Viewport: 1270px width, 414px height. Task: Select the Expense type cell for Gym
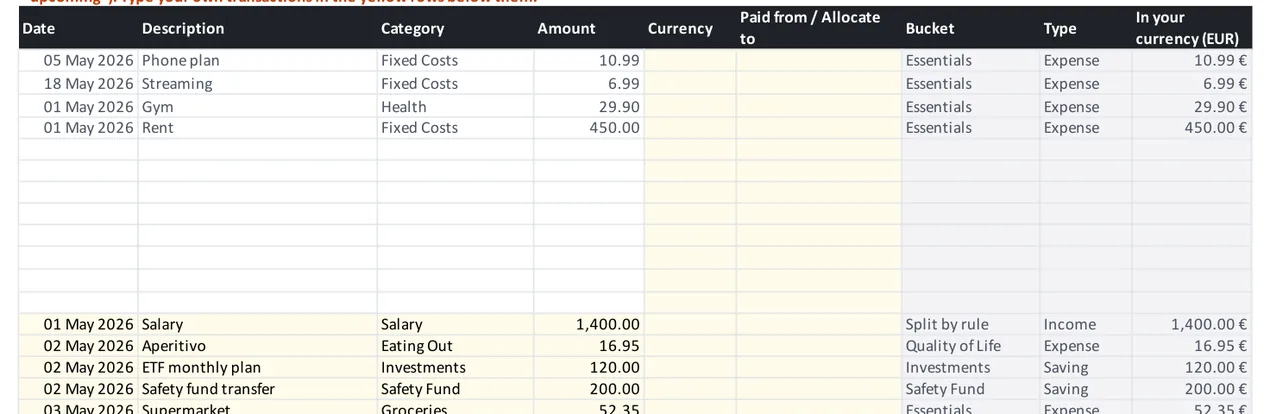click(x=1085, y=106)
